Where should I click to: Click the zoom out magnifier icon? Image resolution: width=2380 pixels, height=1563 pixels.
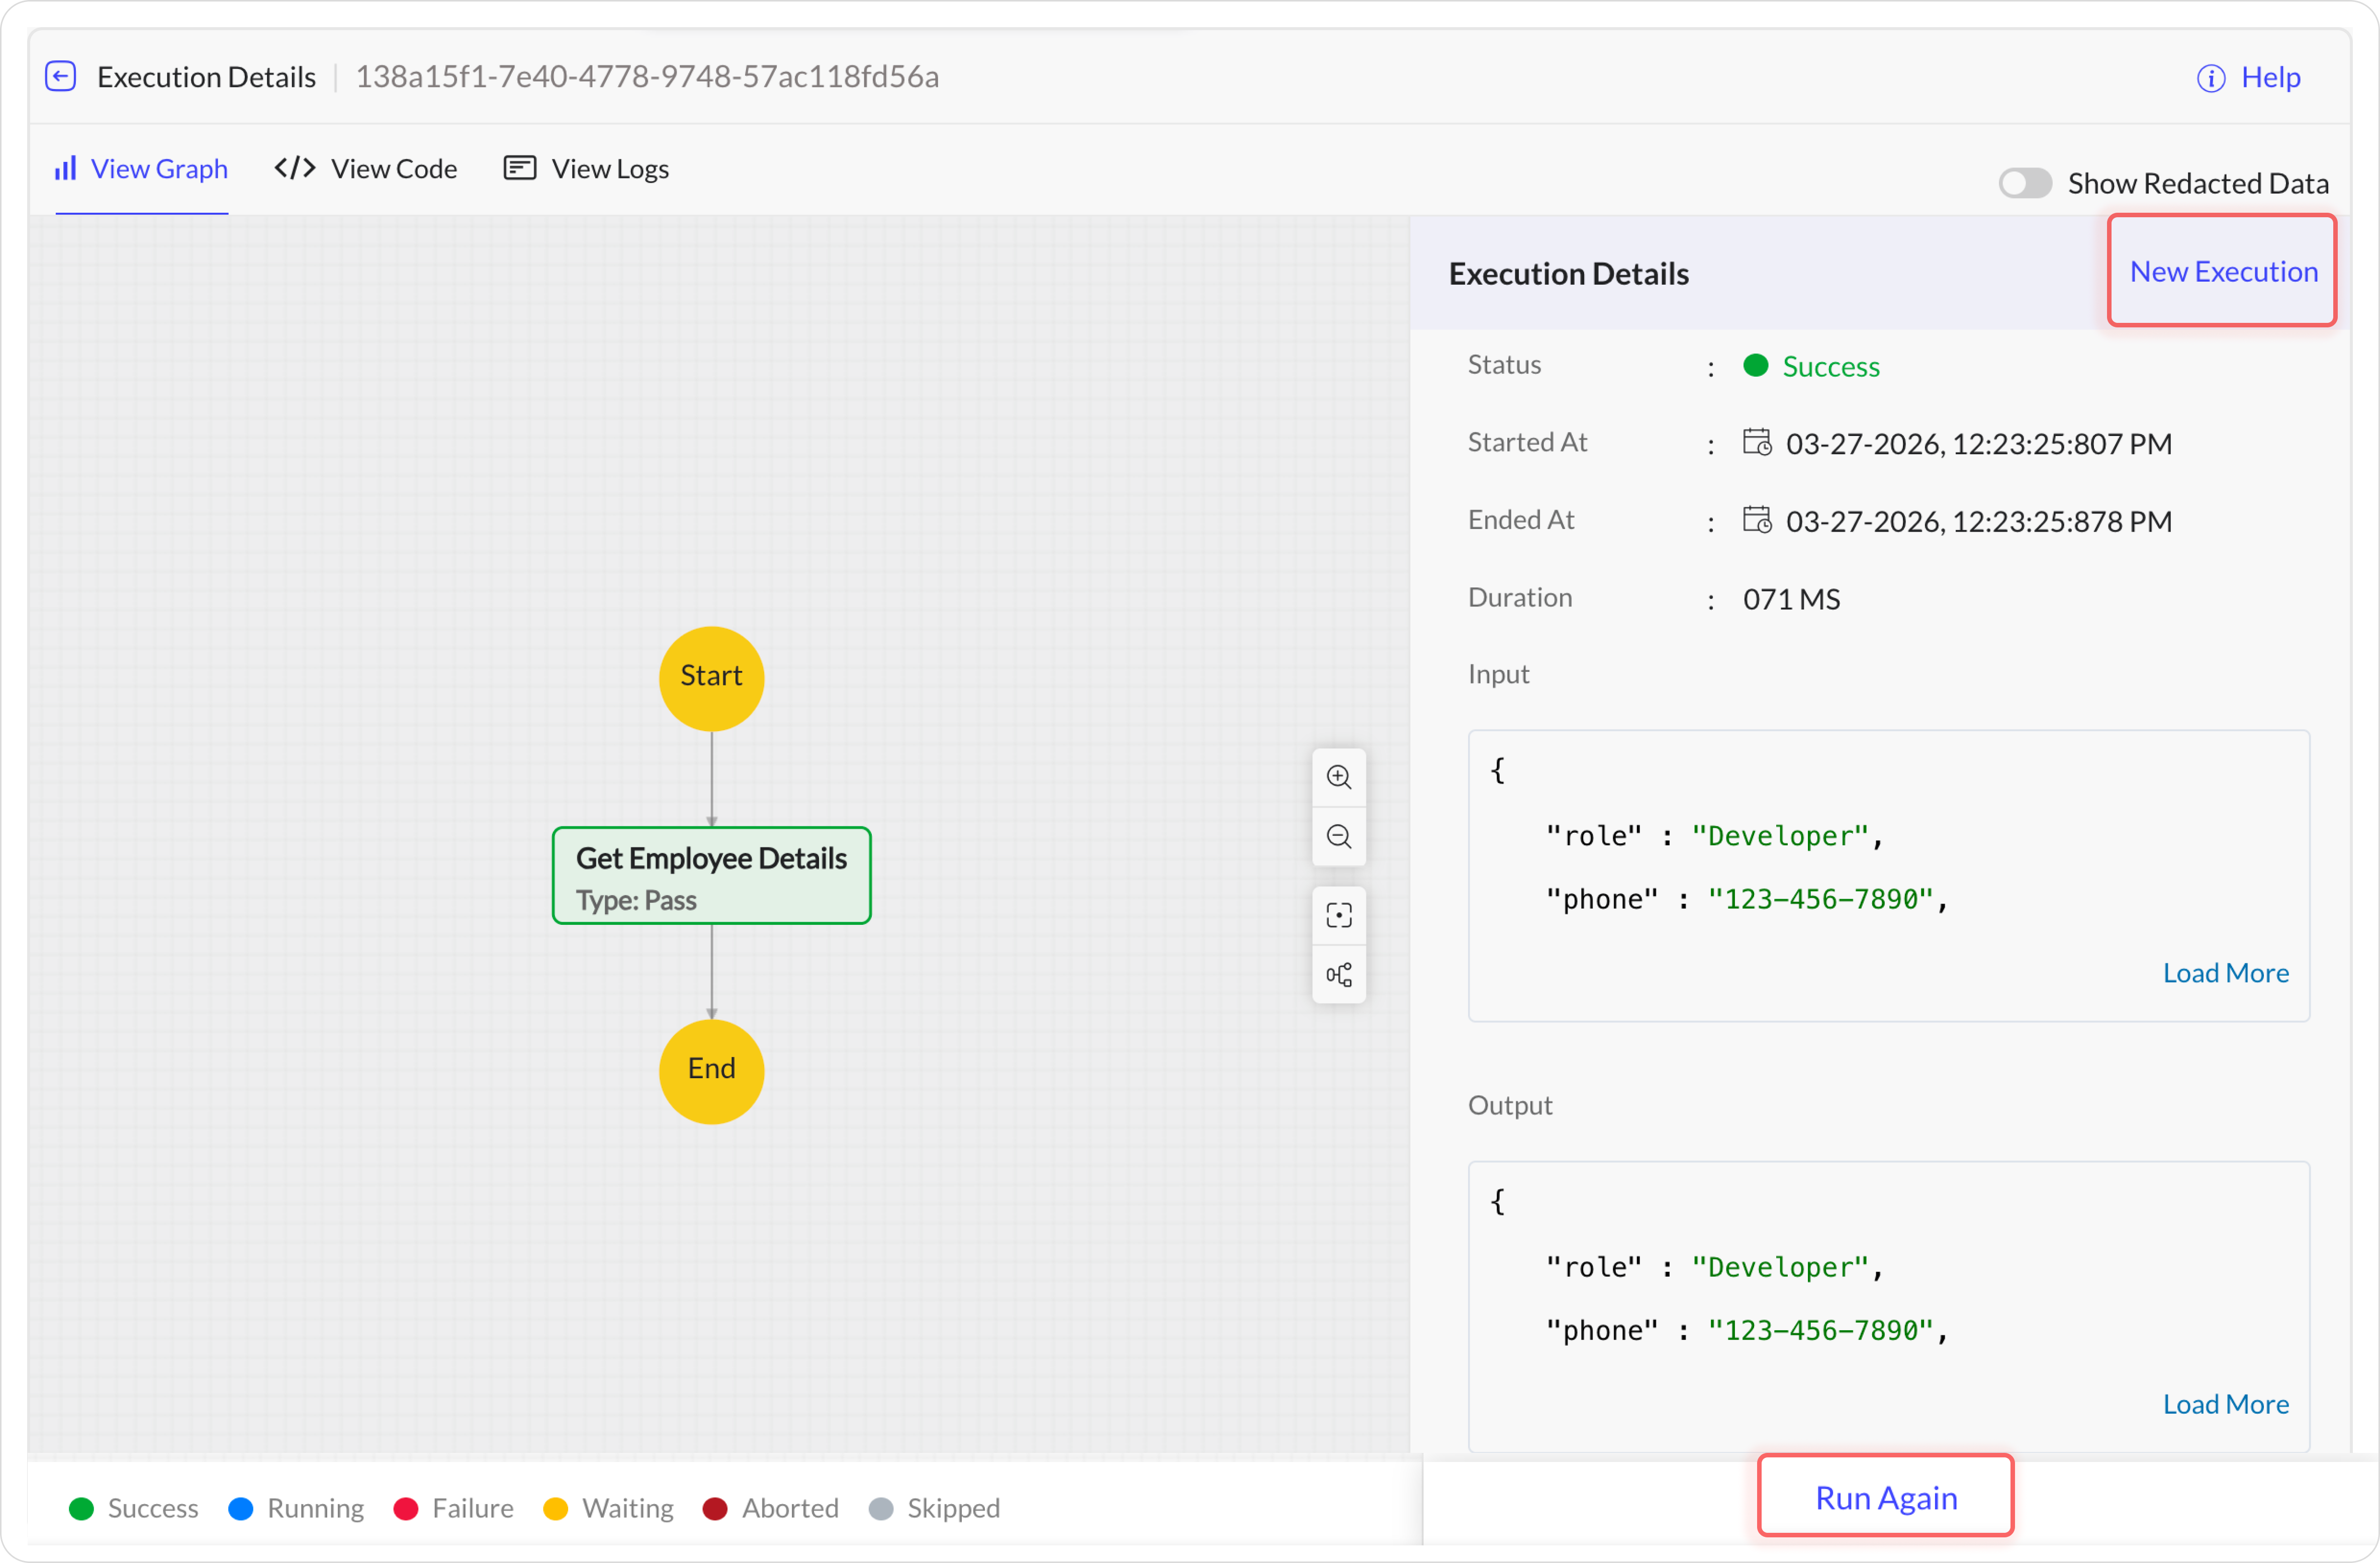click(x=1338, y=836)
